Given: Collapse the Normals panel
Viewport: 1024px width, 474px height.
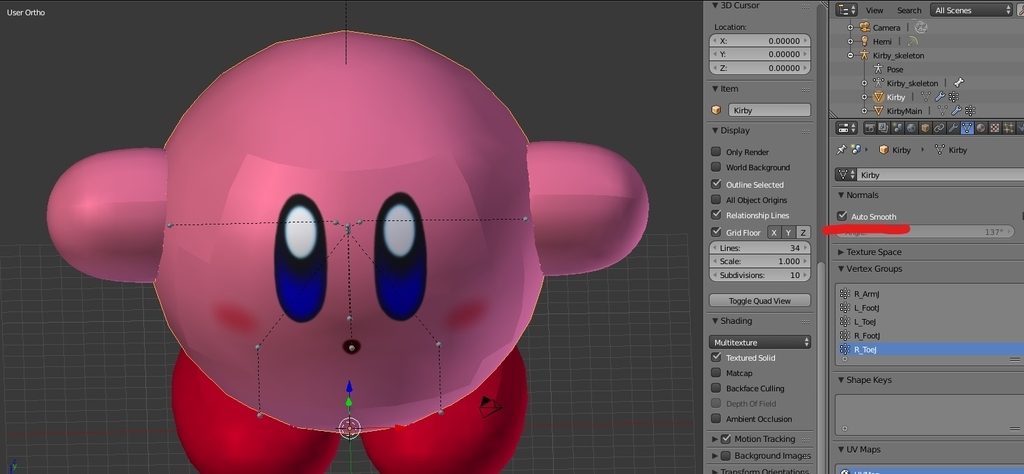Looking at the screenshot, I should point(841,195).
